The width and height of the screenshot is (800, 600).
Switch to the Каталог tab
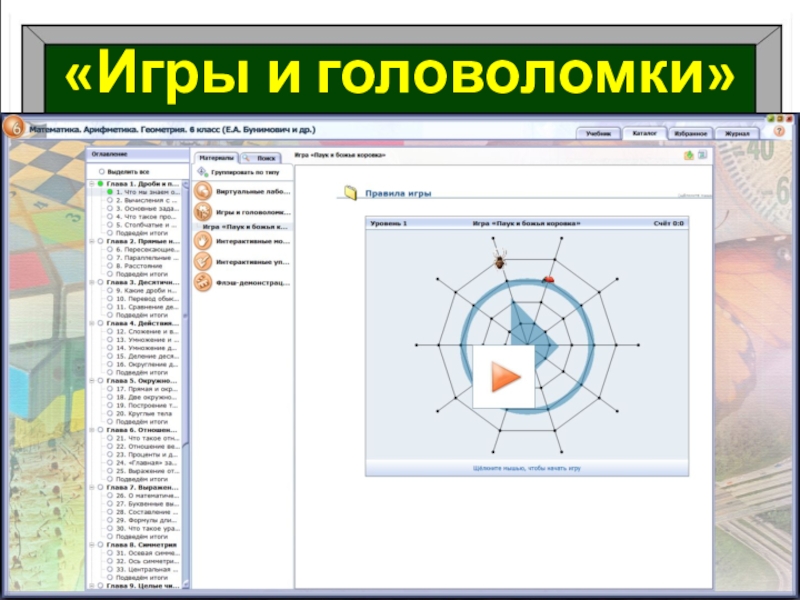point(645,133)
